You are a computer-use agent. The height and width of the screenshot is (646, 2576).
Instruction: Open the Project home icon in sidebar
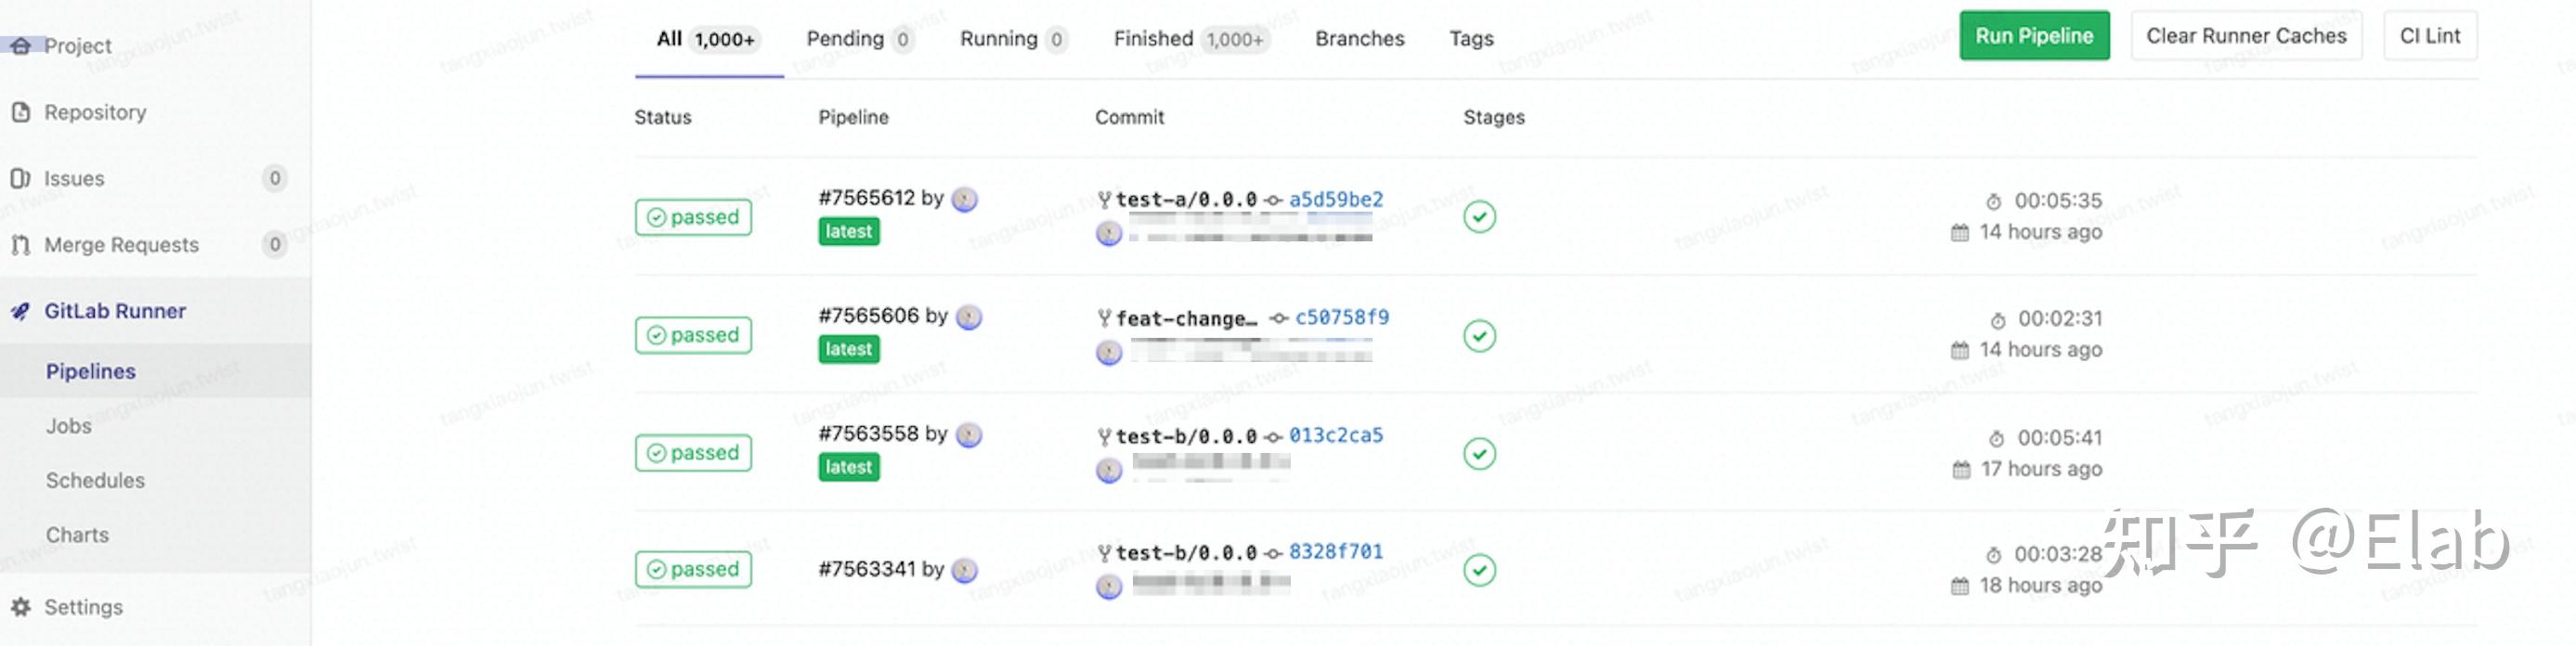click(x=22, y=45)
